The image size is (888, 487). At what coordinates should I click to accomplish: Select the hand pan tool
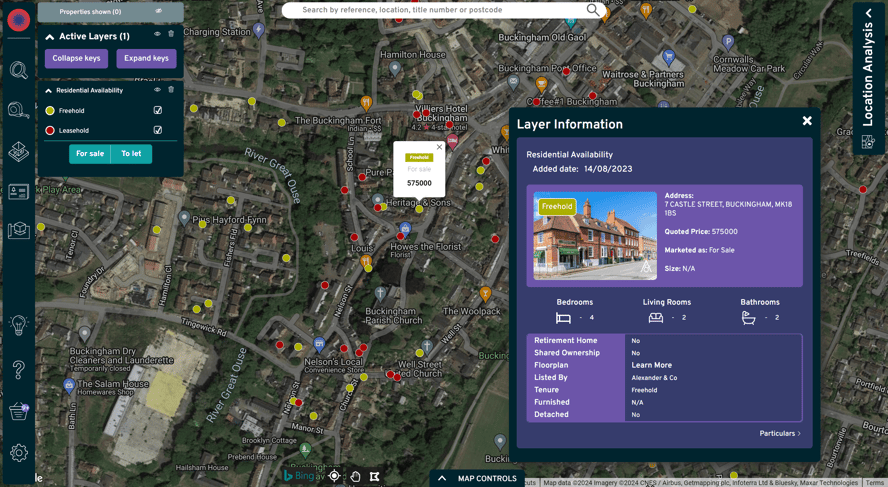[355, 476]
